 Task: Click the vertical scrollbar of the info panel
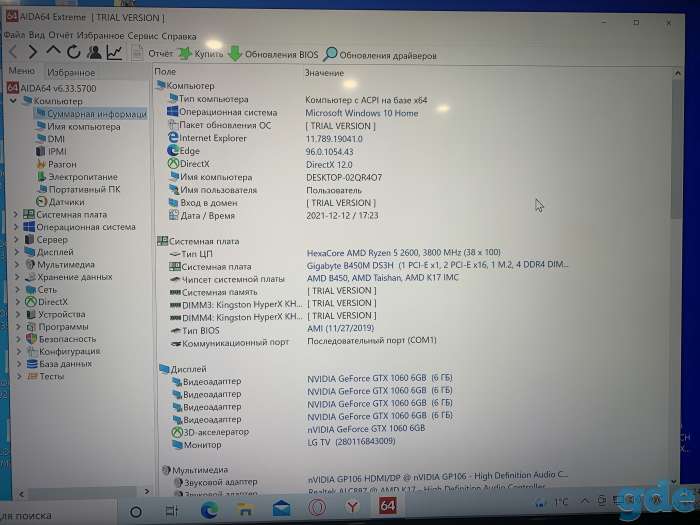coord(677,277)
